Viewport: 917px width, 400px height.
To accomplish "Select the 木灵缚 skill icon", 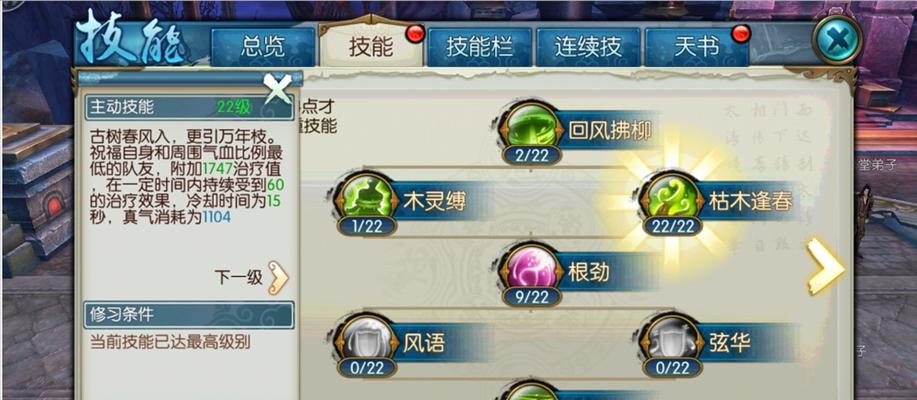I will pyautogui.click(x=367, y=199).
